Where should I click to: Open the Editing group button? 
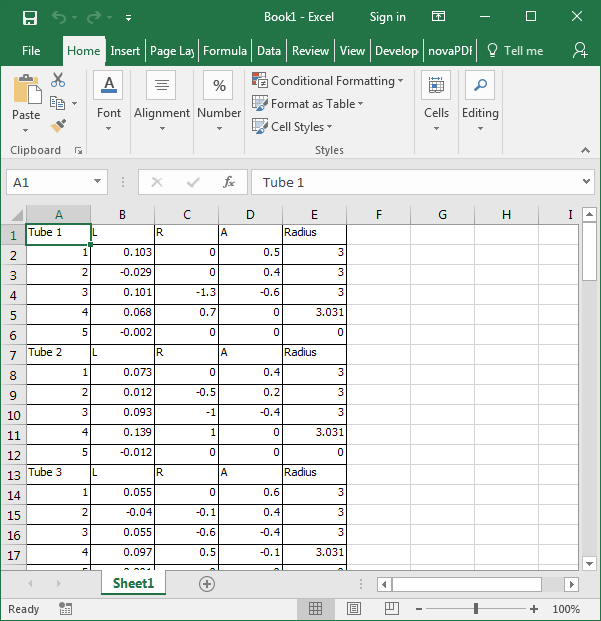point(480,99)
